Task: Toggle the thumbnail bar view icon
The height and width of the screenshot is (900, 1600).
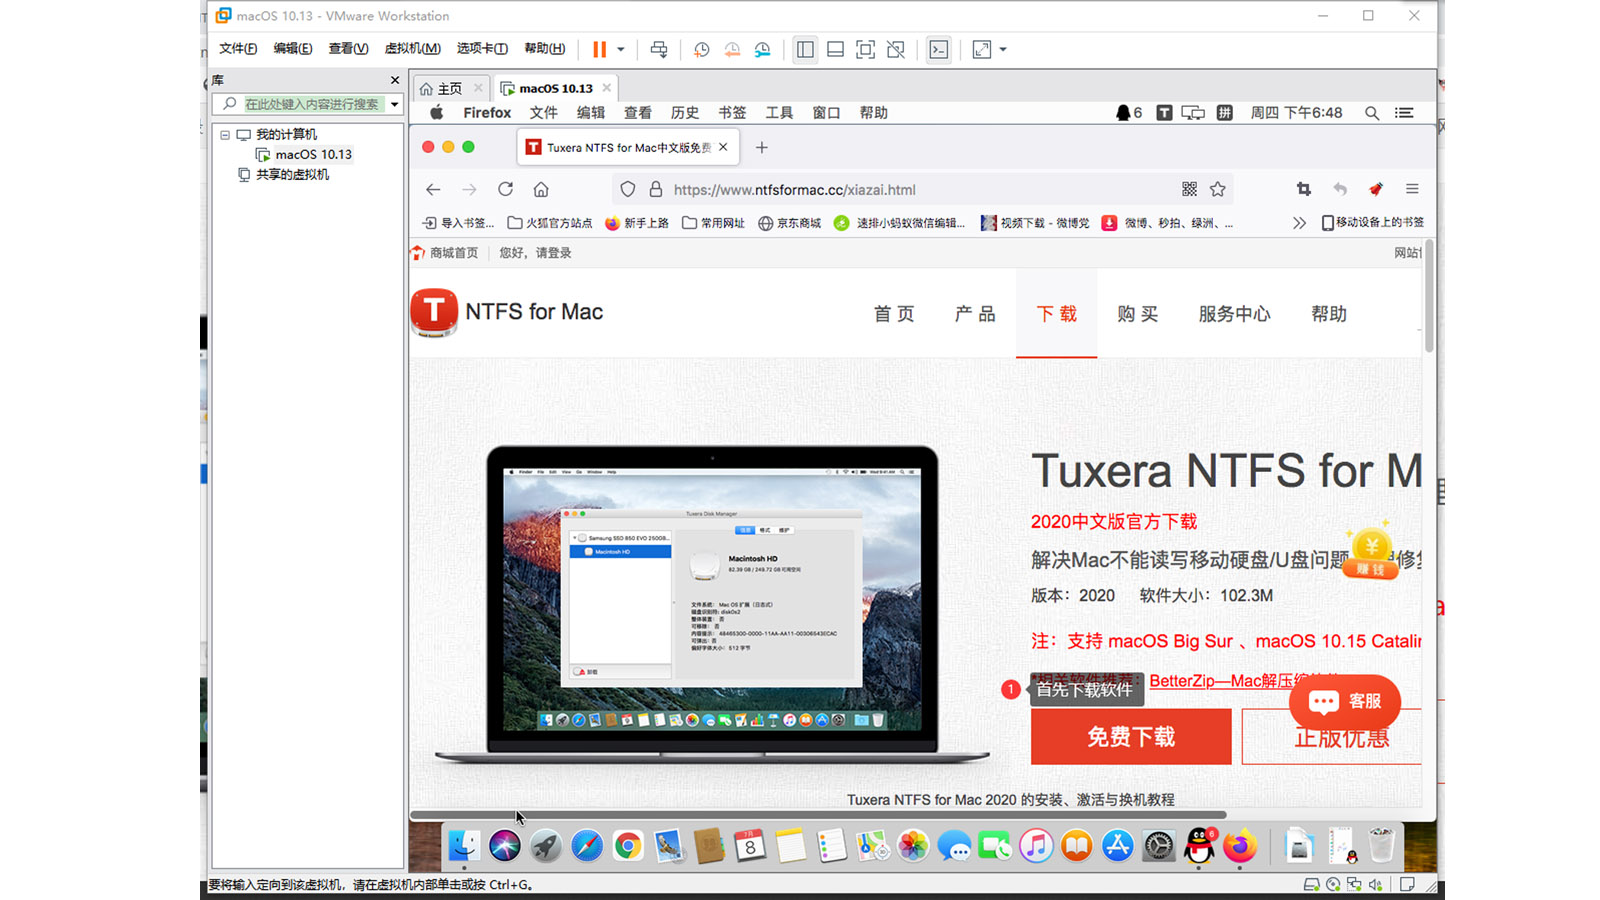Action: pos(836,49)
